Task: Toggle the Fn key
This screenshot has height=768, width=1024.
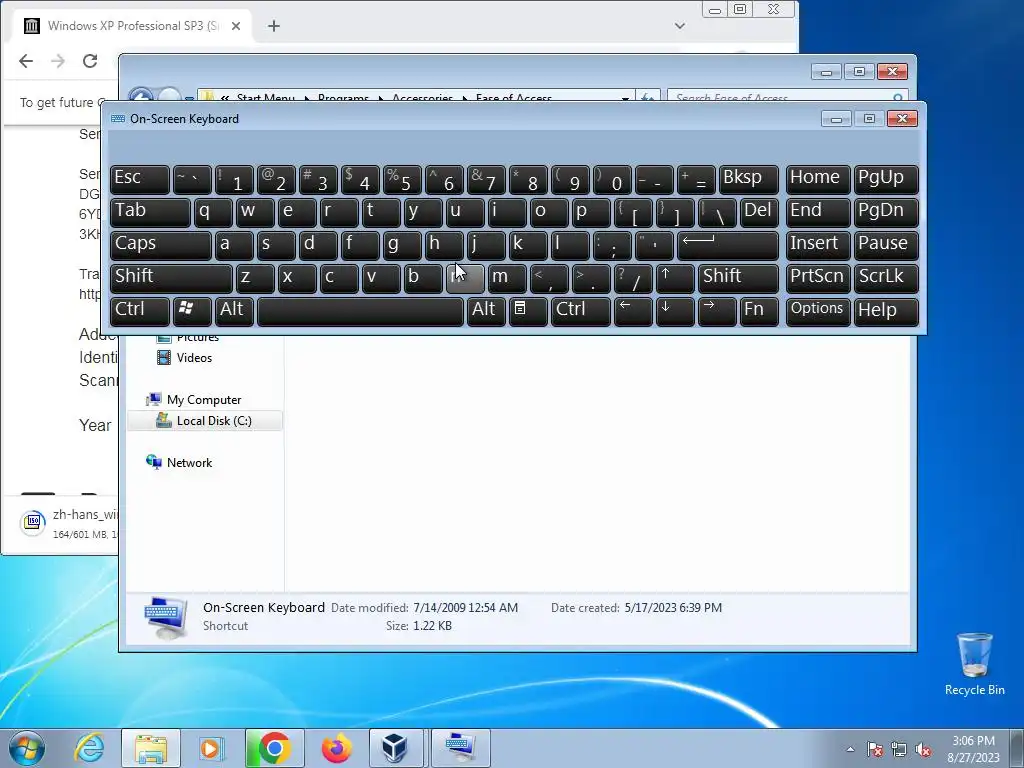Action: point(758,311)
